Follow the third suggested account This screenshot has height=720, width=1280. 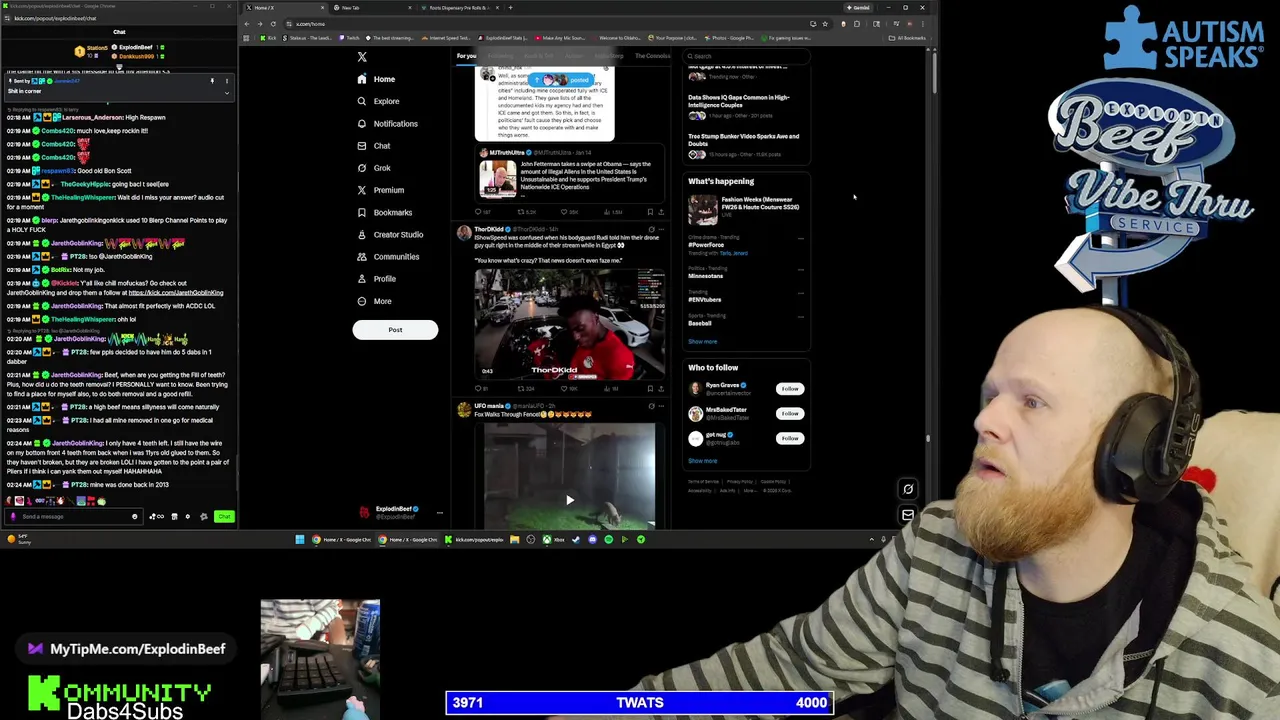pos(790,438)
